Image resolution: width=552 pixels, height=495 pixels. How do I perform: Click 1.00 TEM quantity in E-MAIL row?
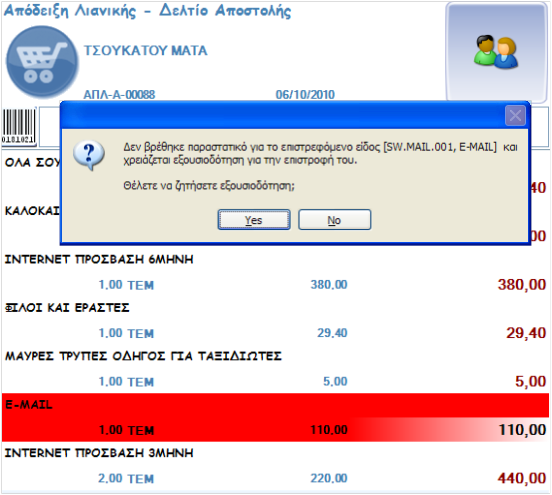click(x=126, y=430)
